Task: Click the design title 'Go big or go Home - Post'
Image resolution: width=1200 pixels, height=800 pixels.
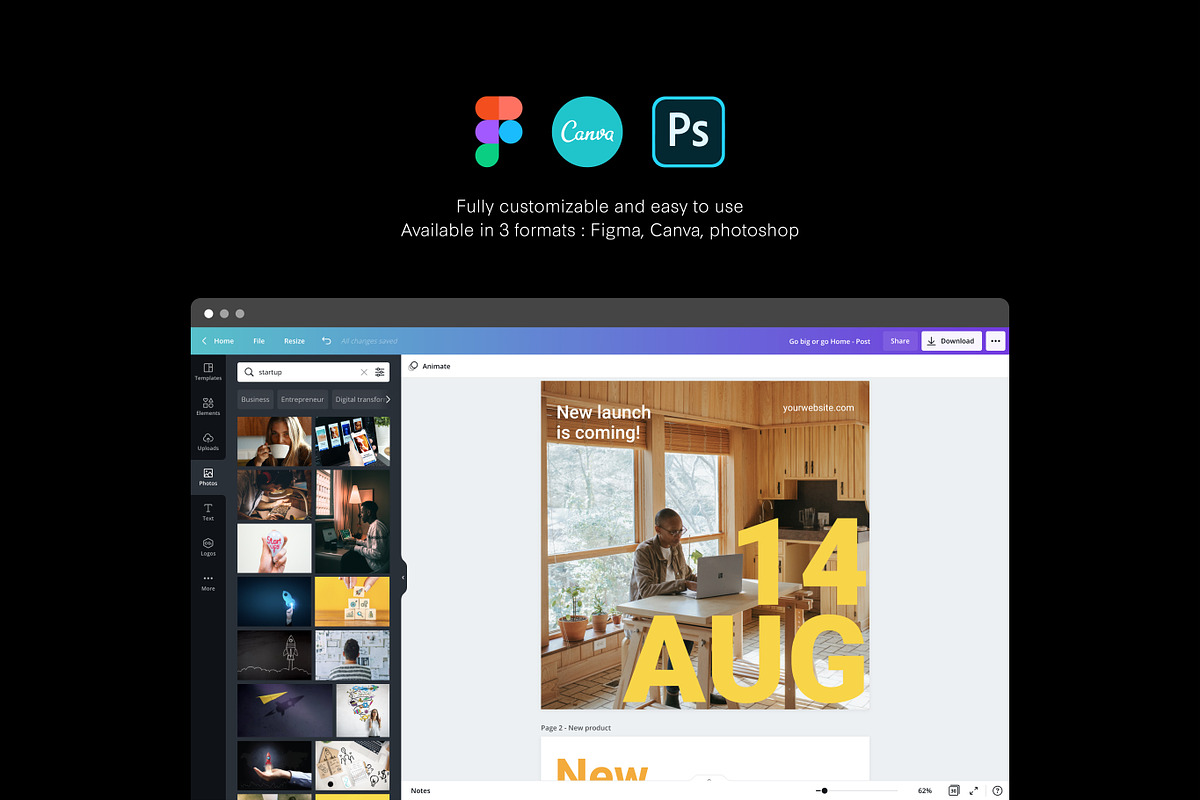Action: [829, 341]
